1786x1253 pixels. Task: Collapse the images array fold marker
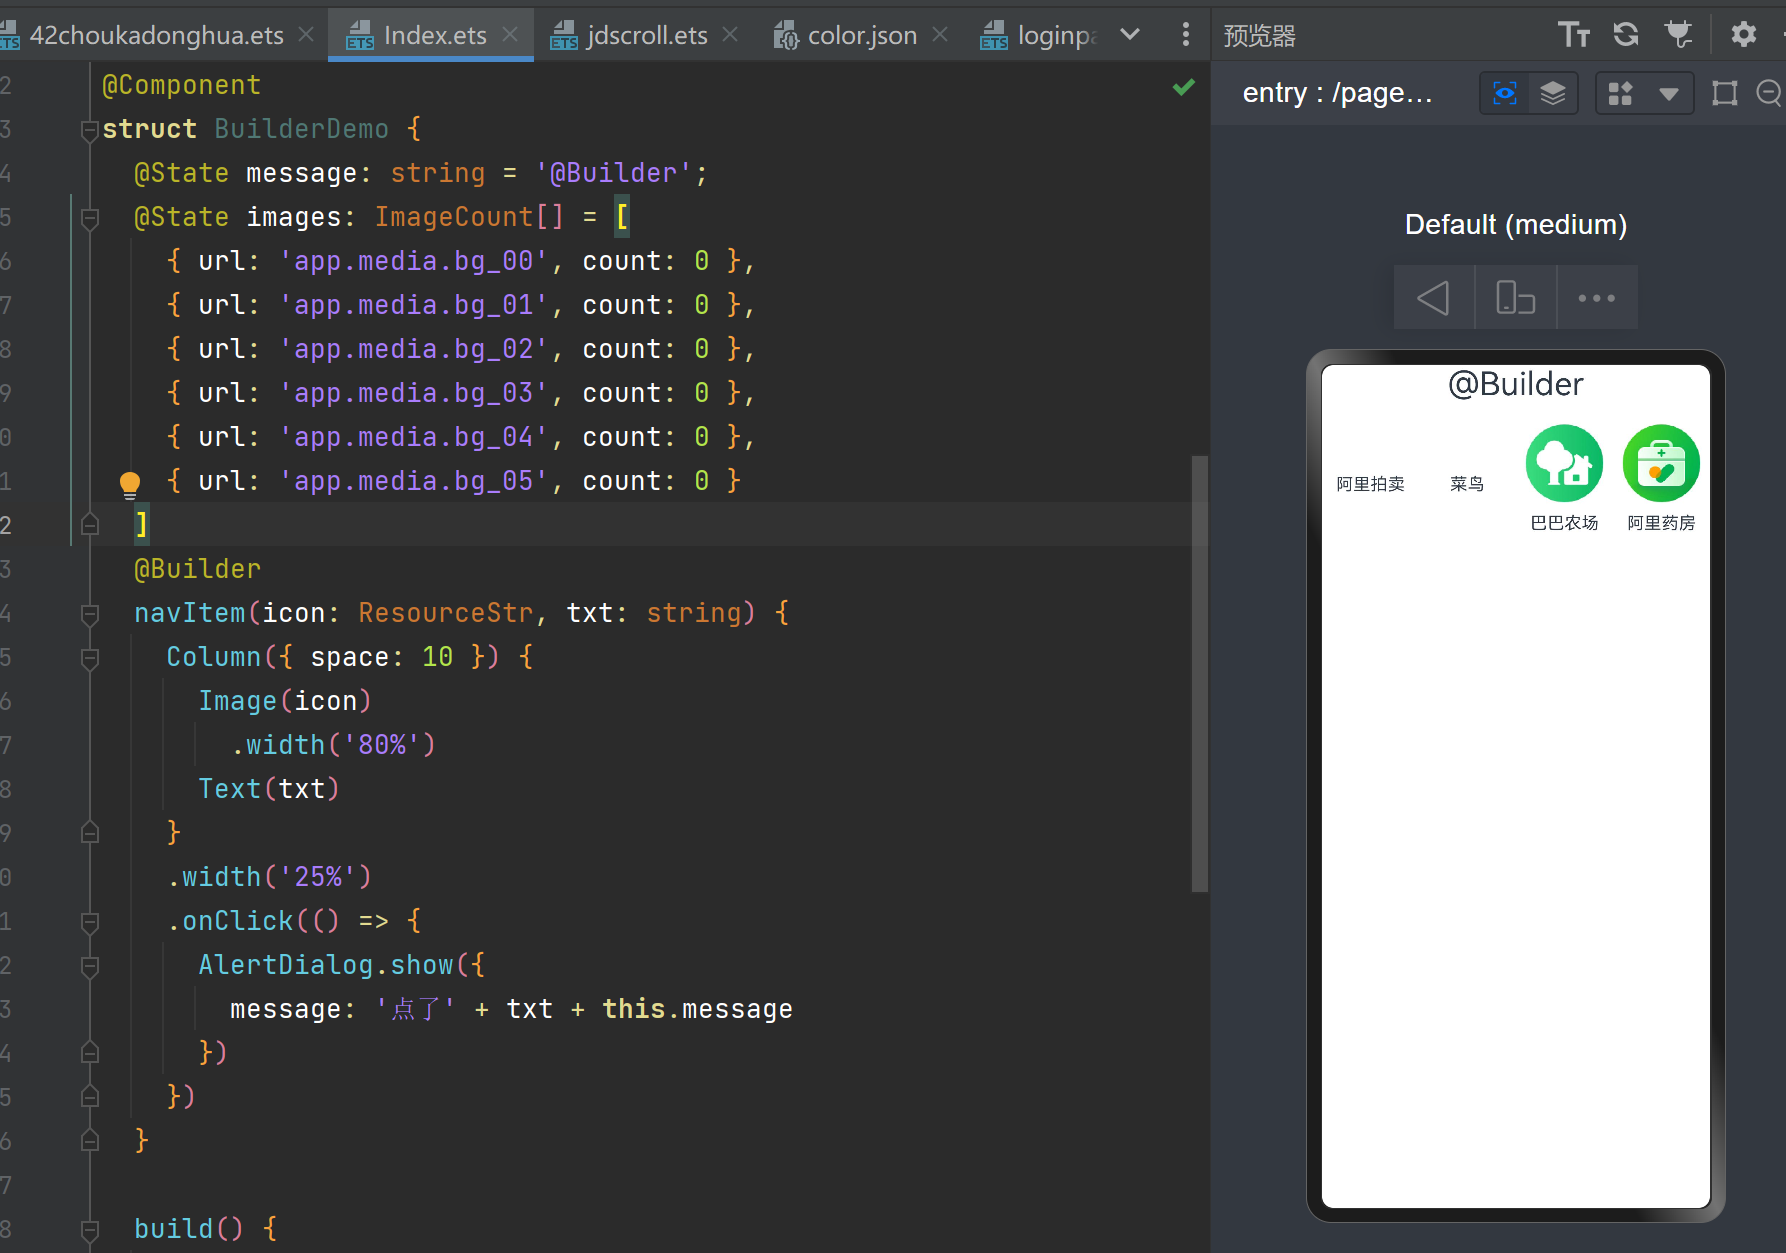coord(90,217)
